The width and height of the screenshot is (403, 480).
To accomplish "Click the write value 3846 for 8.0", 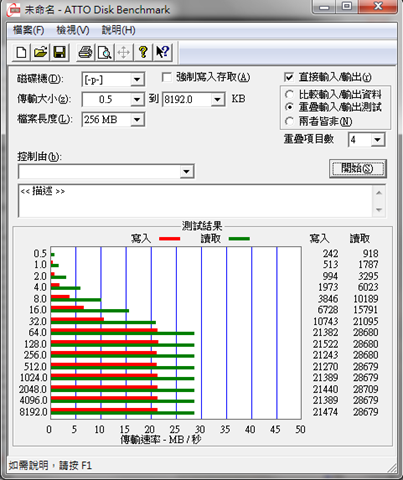I will tap(328, 299).
